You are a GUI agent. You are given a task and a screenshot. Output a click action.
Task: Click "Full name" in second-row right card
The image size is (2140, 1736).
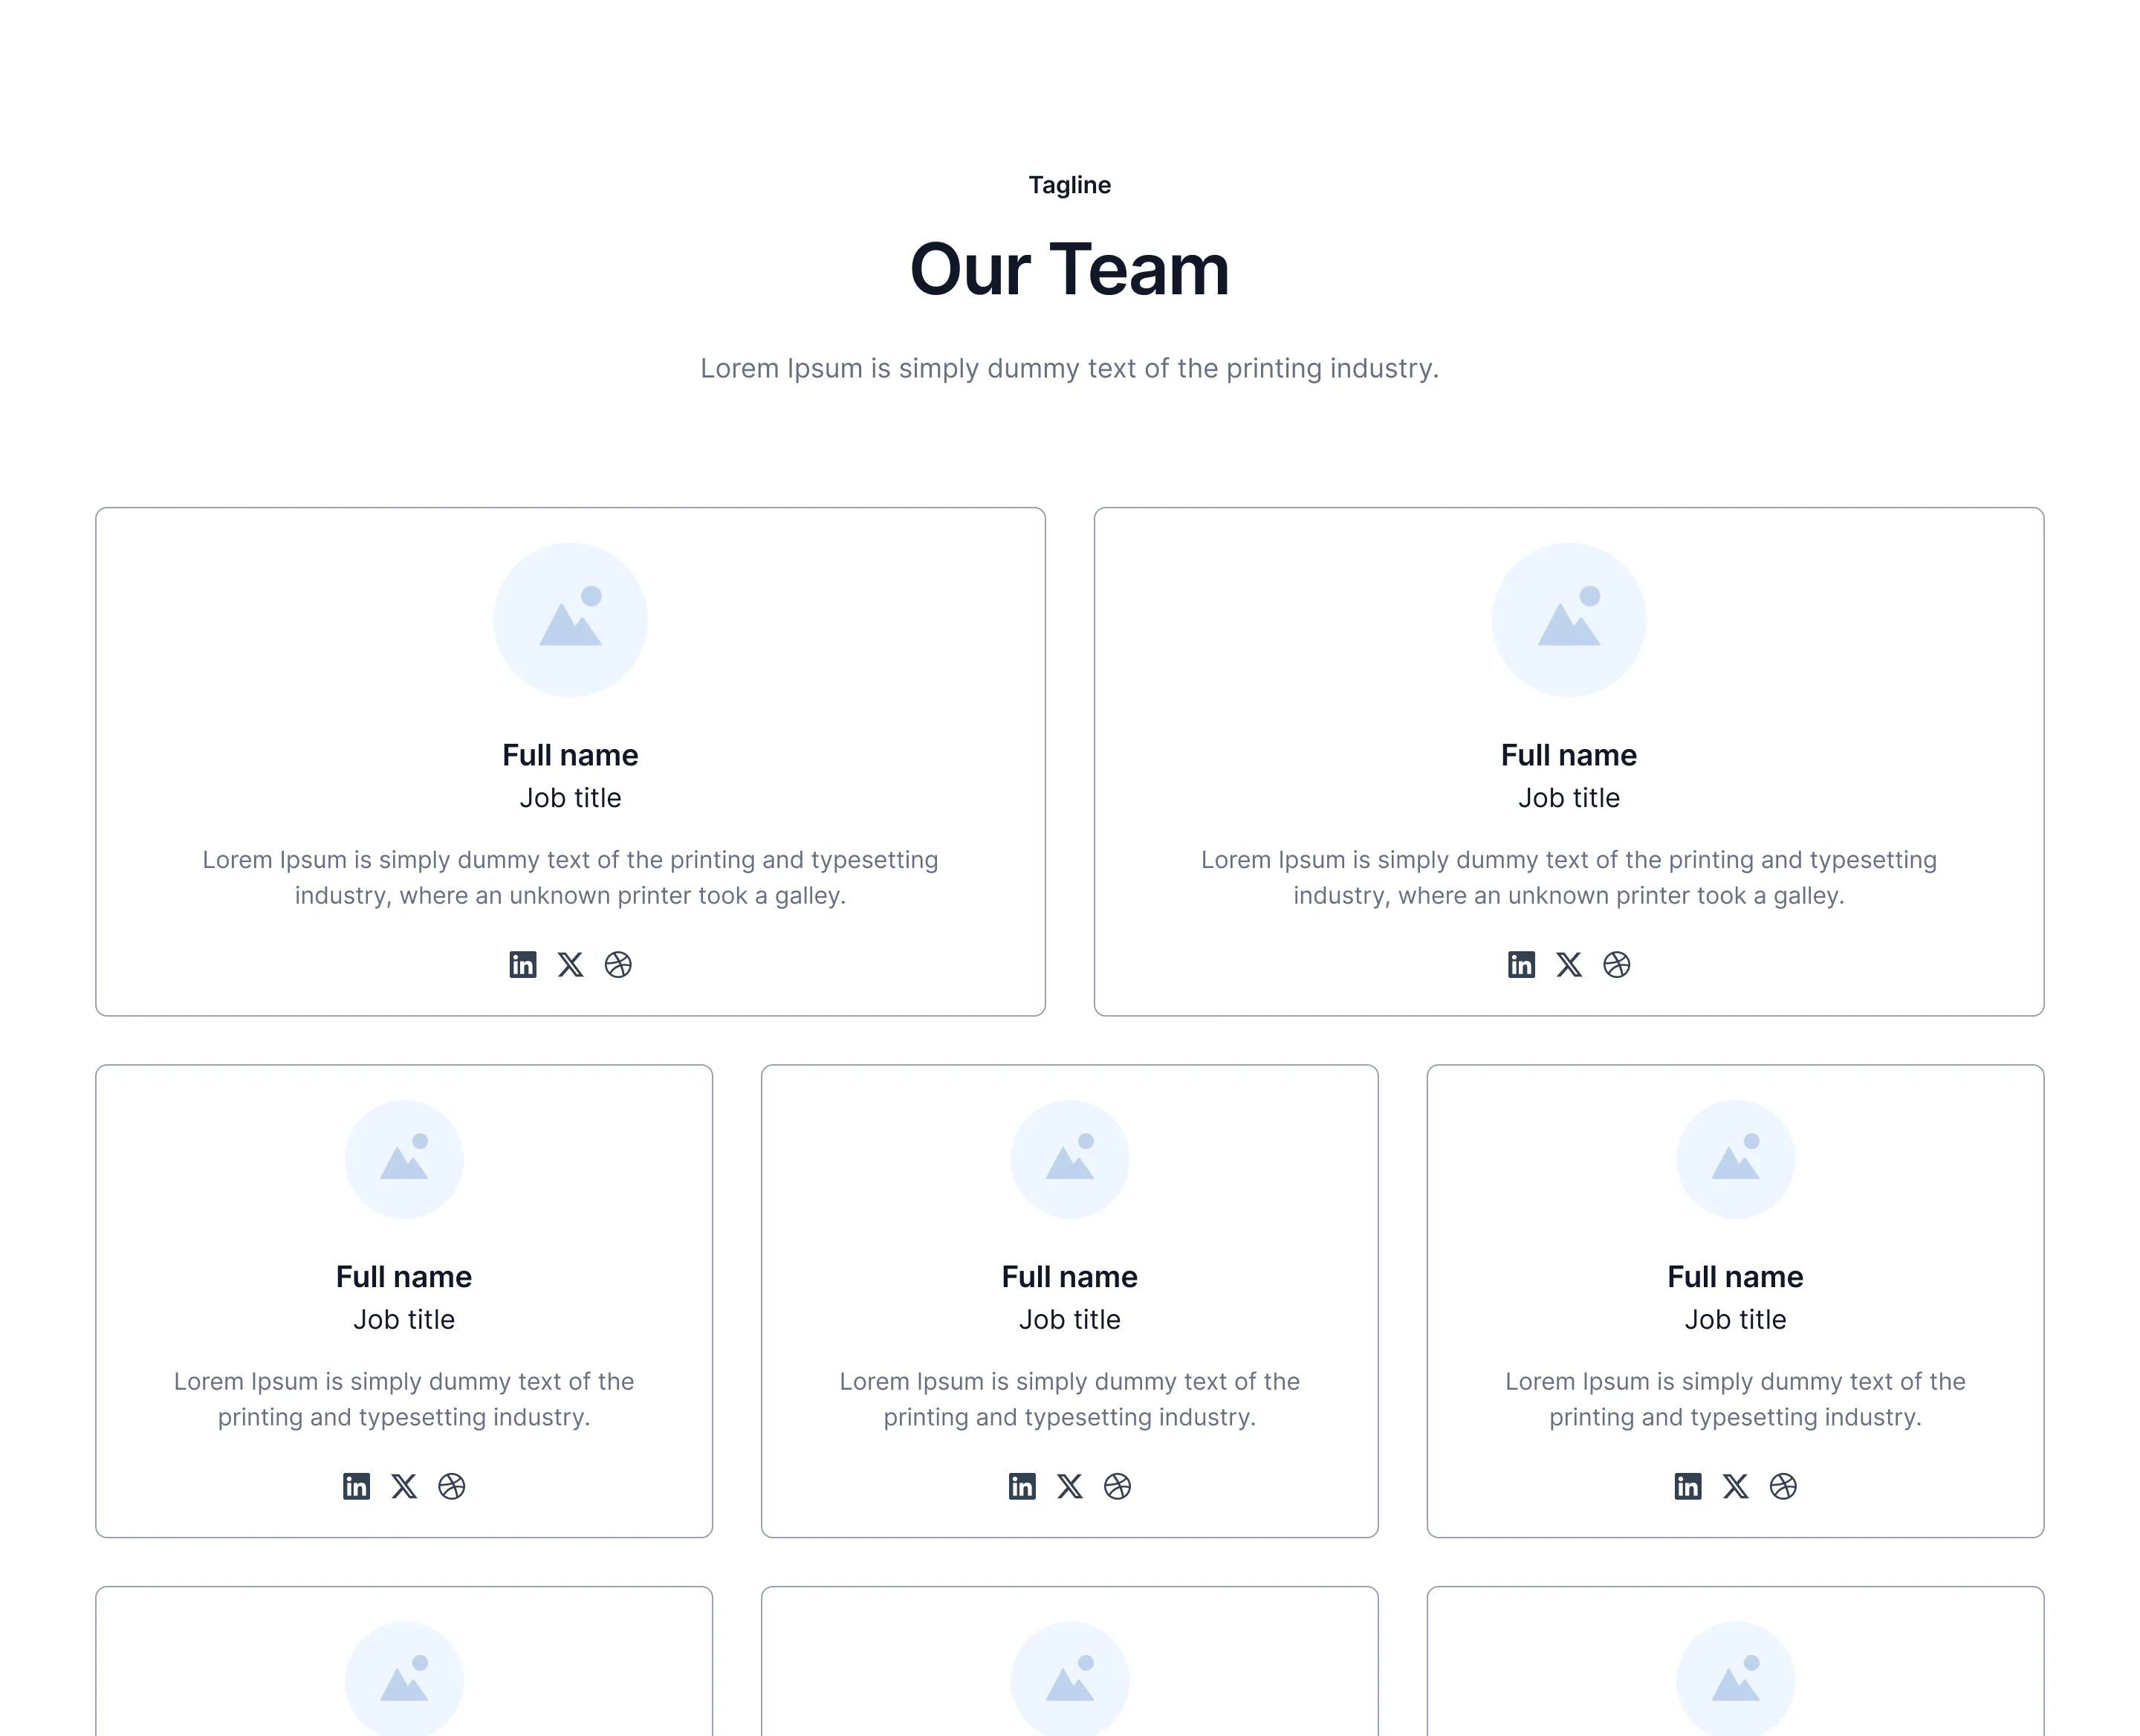(1735, 1277)
